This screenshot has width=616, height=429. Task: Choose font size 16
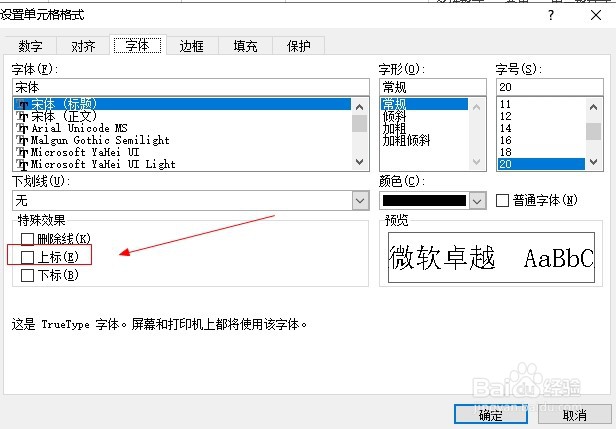click(x=541, y=140)
